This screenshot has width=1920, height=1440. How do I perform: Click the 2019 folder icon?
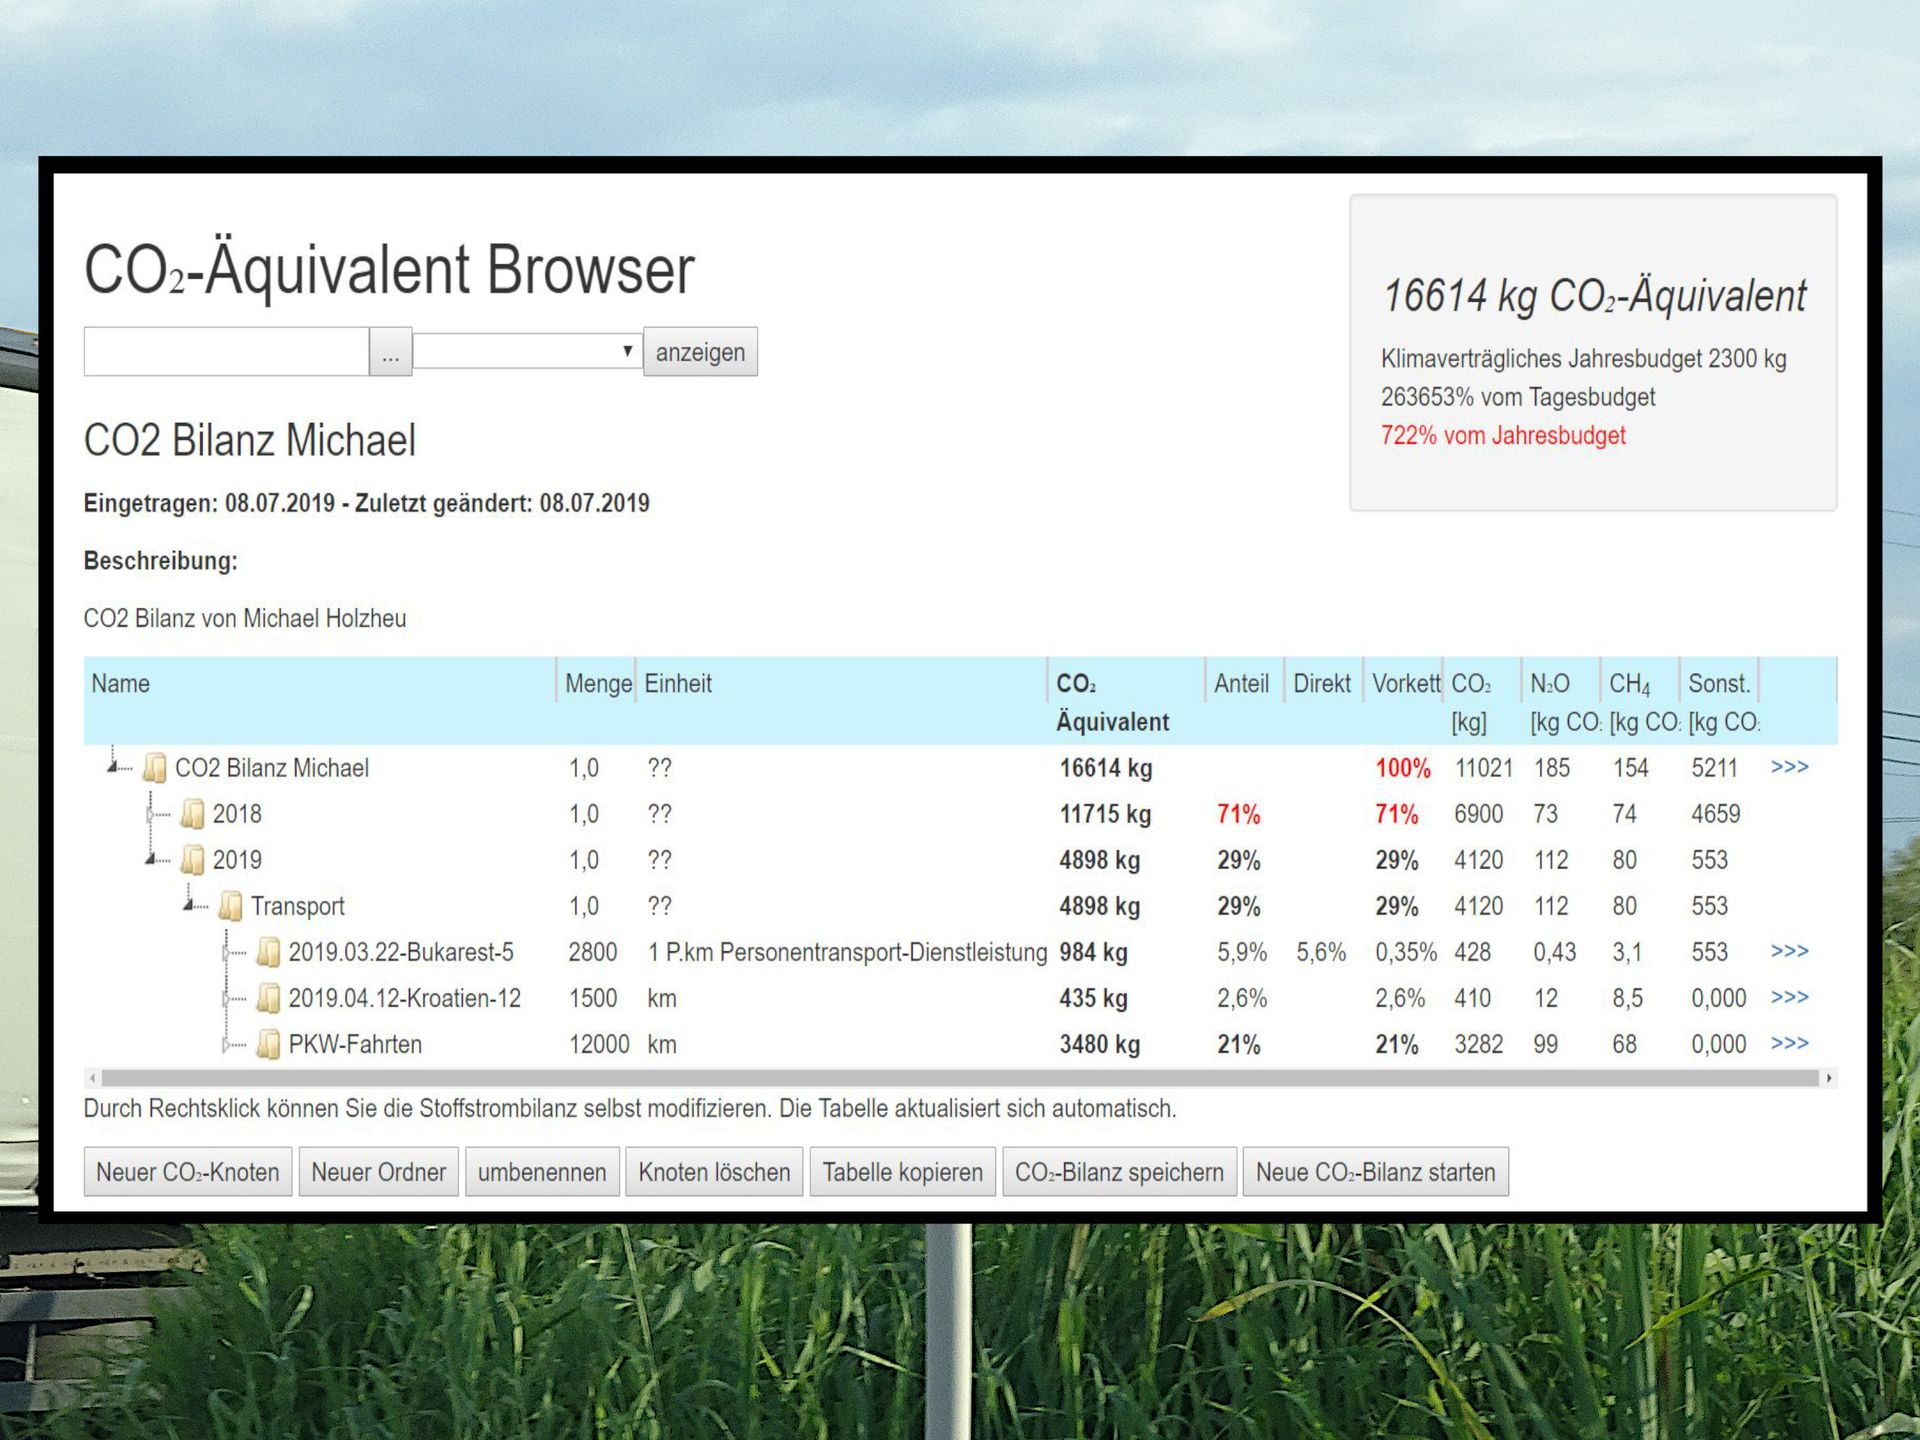193,860
